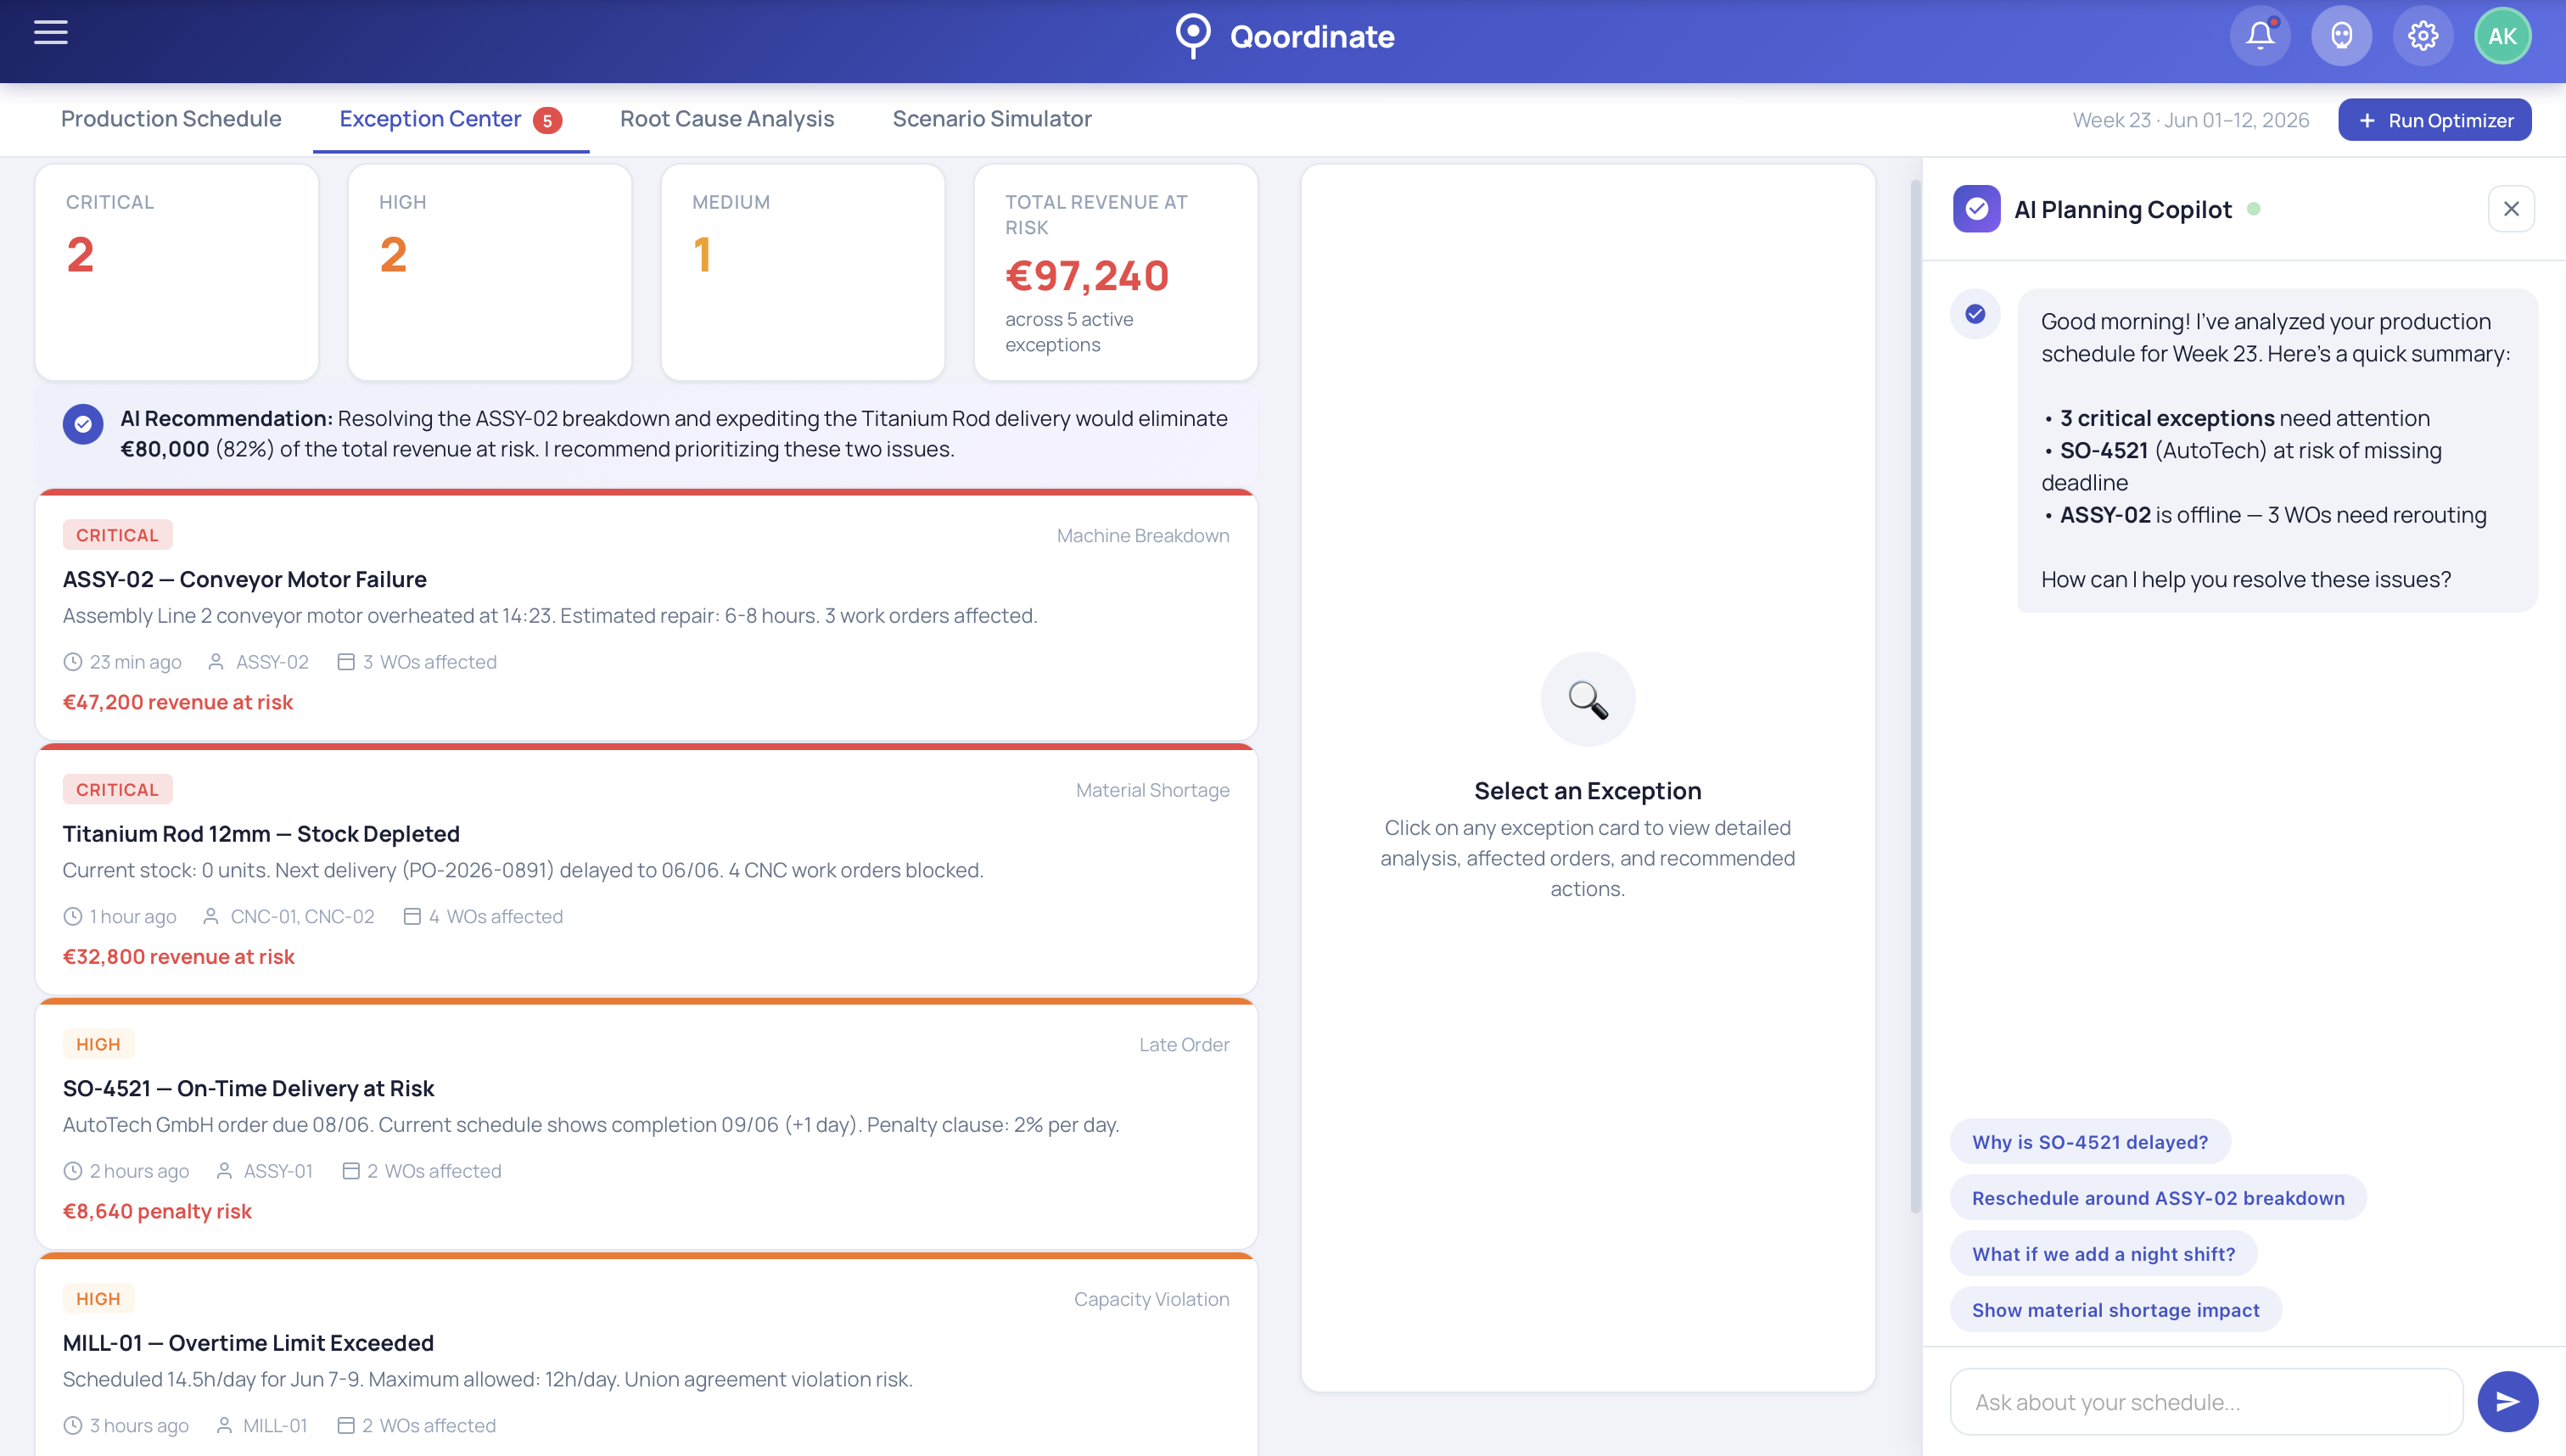Viewport: 2566px width, 1456px height.
Task: Click the CRITICAL tag on the Titanium Rod card
Action: (117, 789)
